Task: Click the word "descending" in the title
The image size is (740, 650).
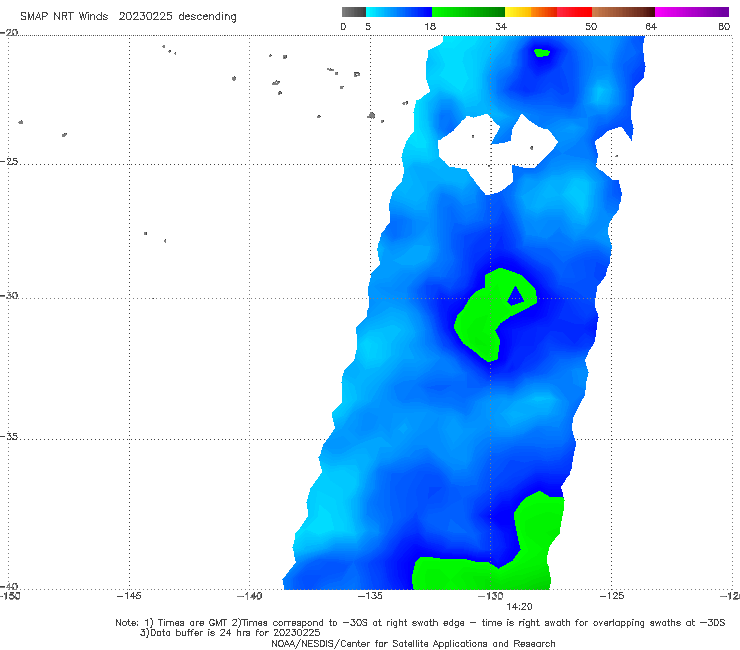Action: tap(208, 17)
